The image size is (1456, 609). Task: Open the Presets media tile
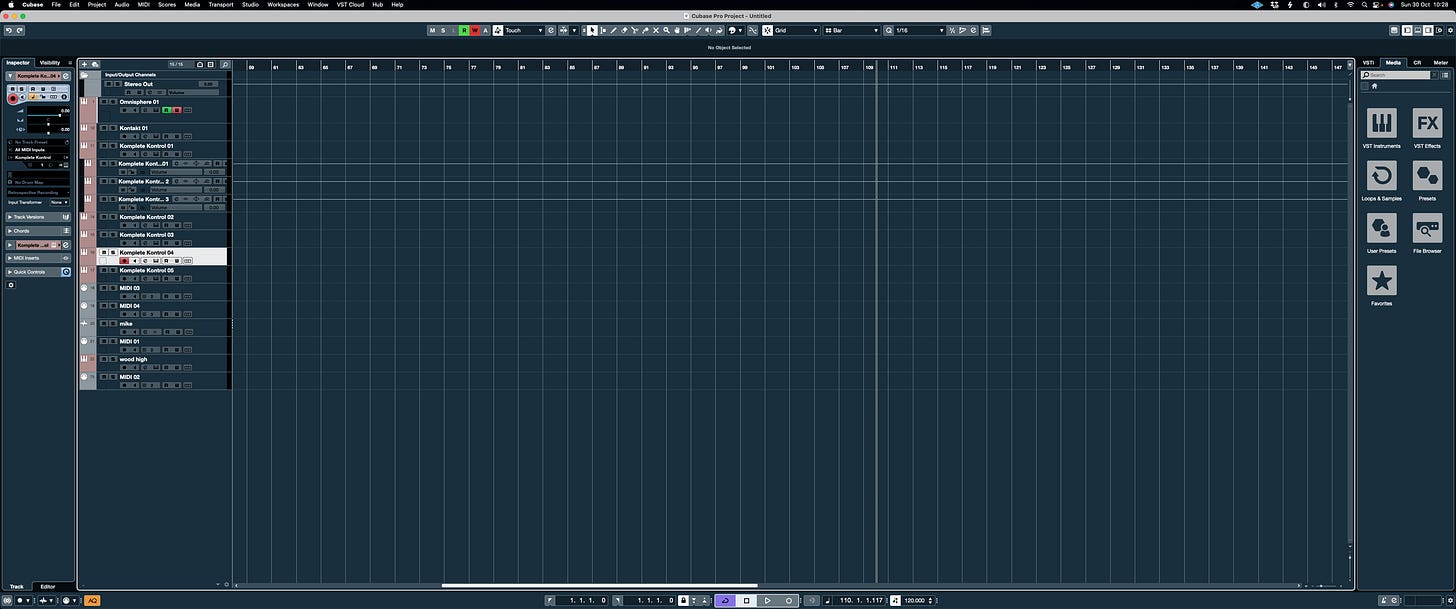point(1427,176)
